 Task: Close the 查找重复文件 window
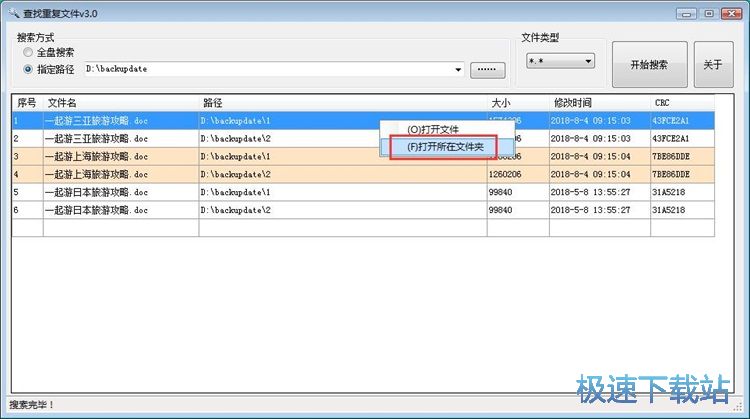coord(732,13)
